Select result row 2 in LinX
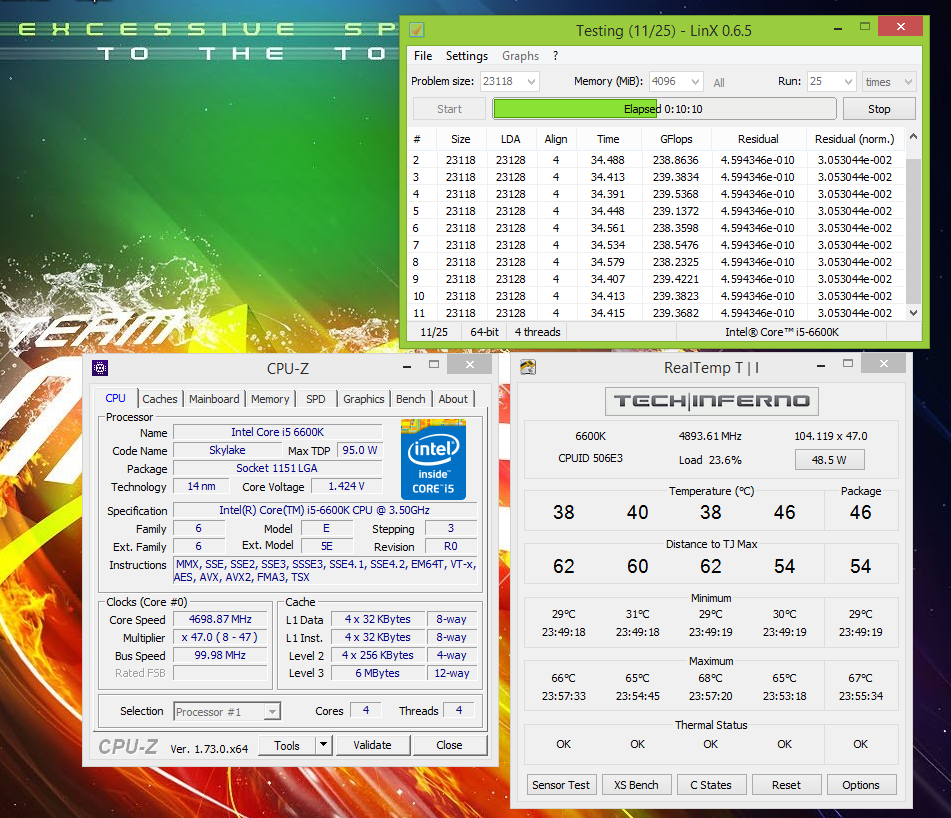951x818 pixels. click(656, 160)
